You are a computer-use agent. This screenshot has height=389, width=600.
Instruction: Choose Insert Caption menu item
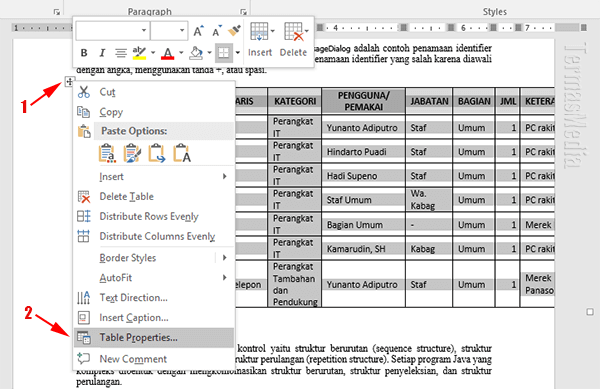click(x=153, y=317)
